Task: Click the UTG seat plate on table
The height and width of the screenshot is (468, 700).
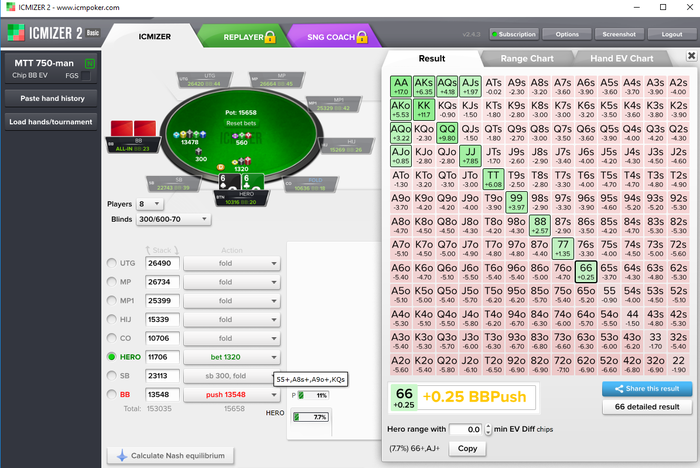Action: [x=204, y=80]
